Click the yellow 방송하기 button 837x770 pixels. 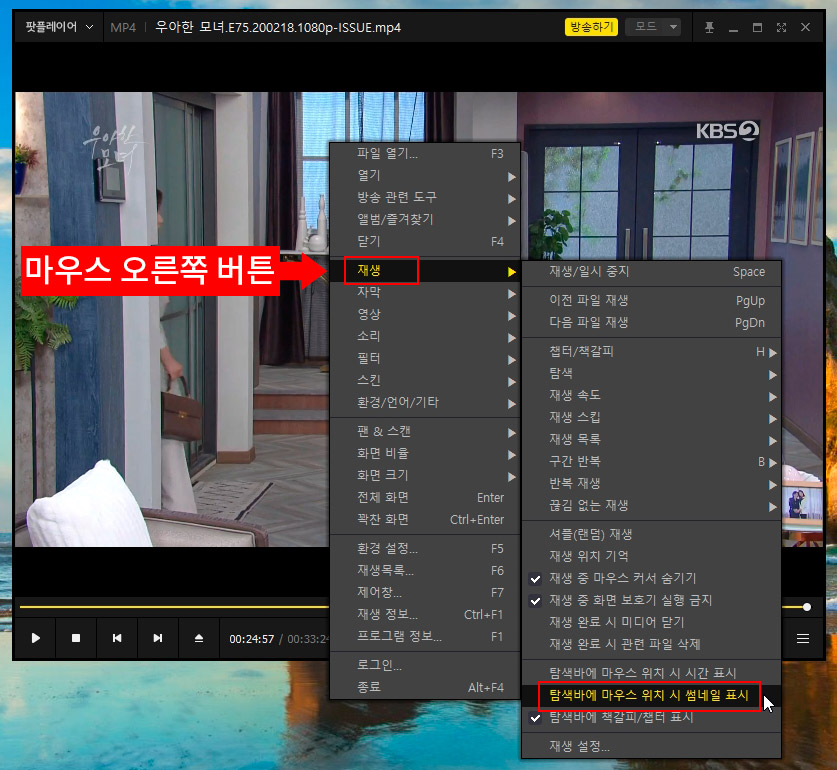[x=591, y=27]
